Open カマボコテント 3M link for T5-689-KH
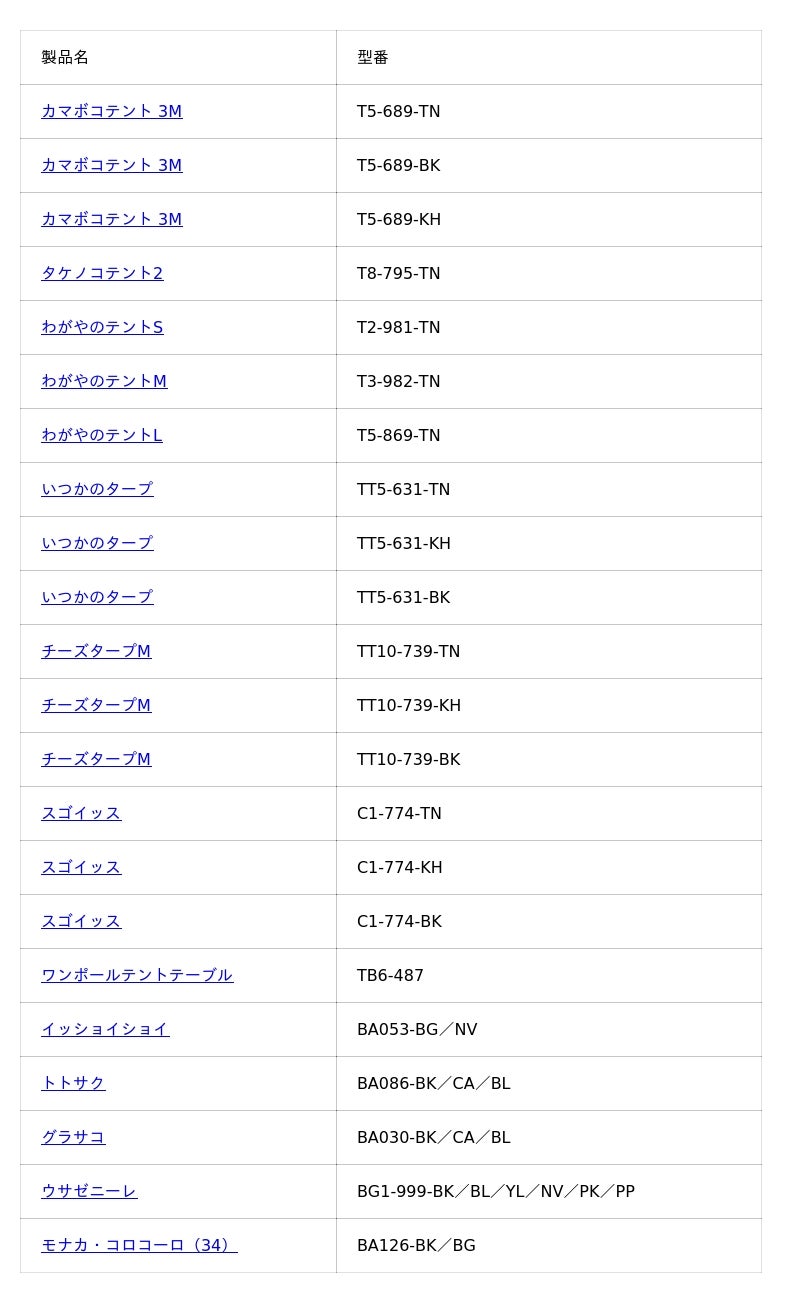The width and height of the screenshot is (800, 1303). [111, 219]
